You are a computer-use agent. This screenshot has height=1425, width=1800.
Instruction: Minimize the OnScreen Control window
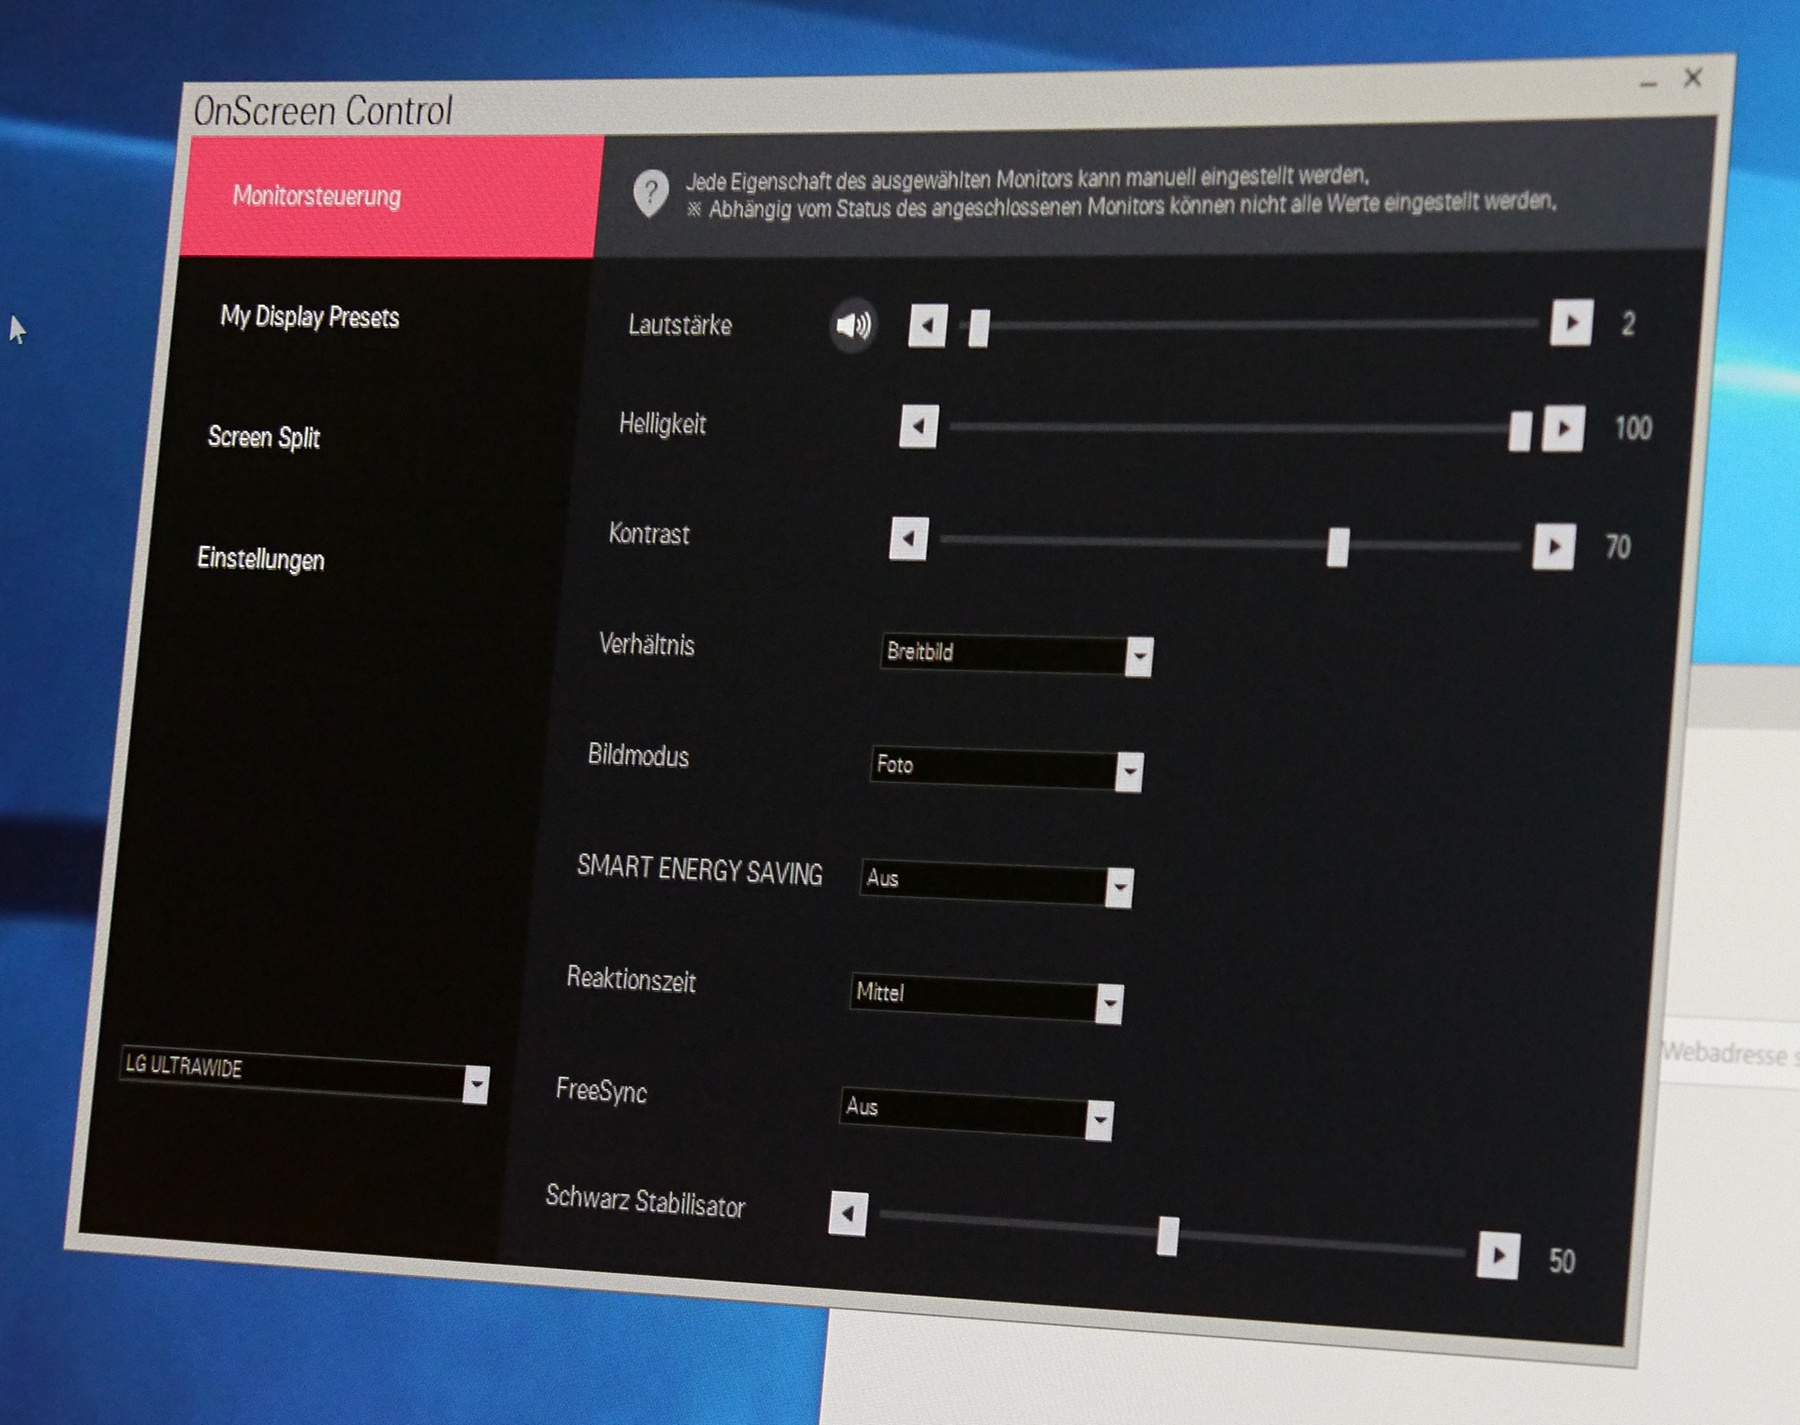pyautogui.click(x=1648, y=84)
